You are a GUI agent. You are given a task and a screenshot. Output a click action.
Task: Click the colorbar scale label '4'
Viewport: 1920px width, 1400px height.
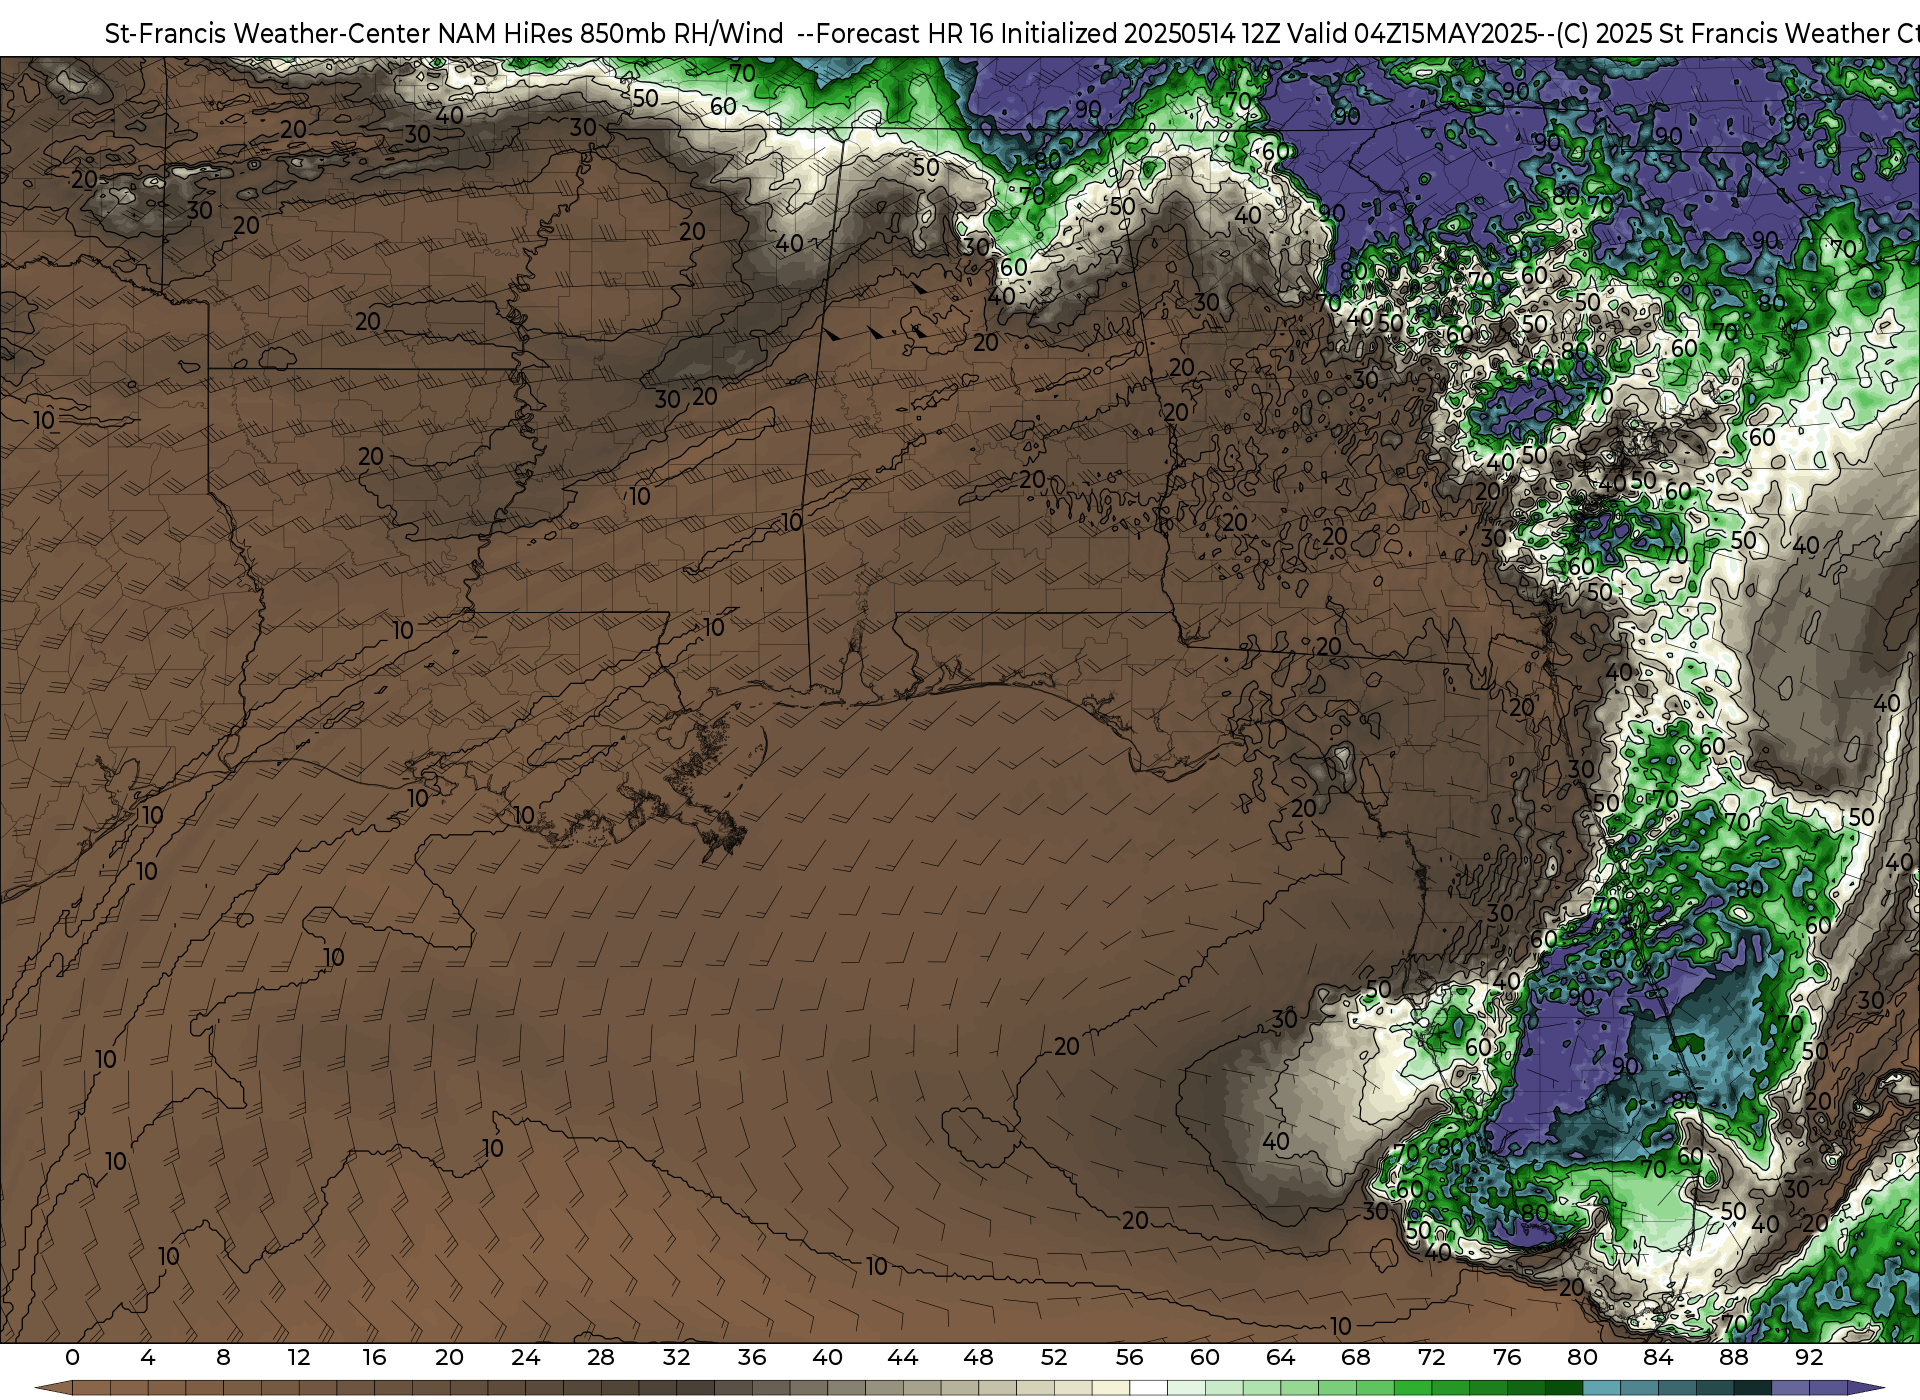click(148, 1357)
